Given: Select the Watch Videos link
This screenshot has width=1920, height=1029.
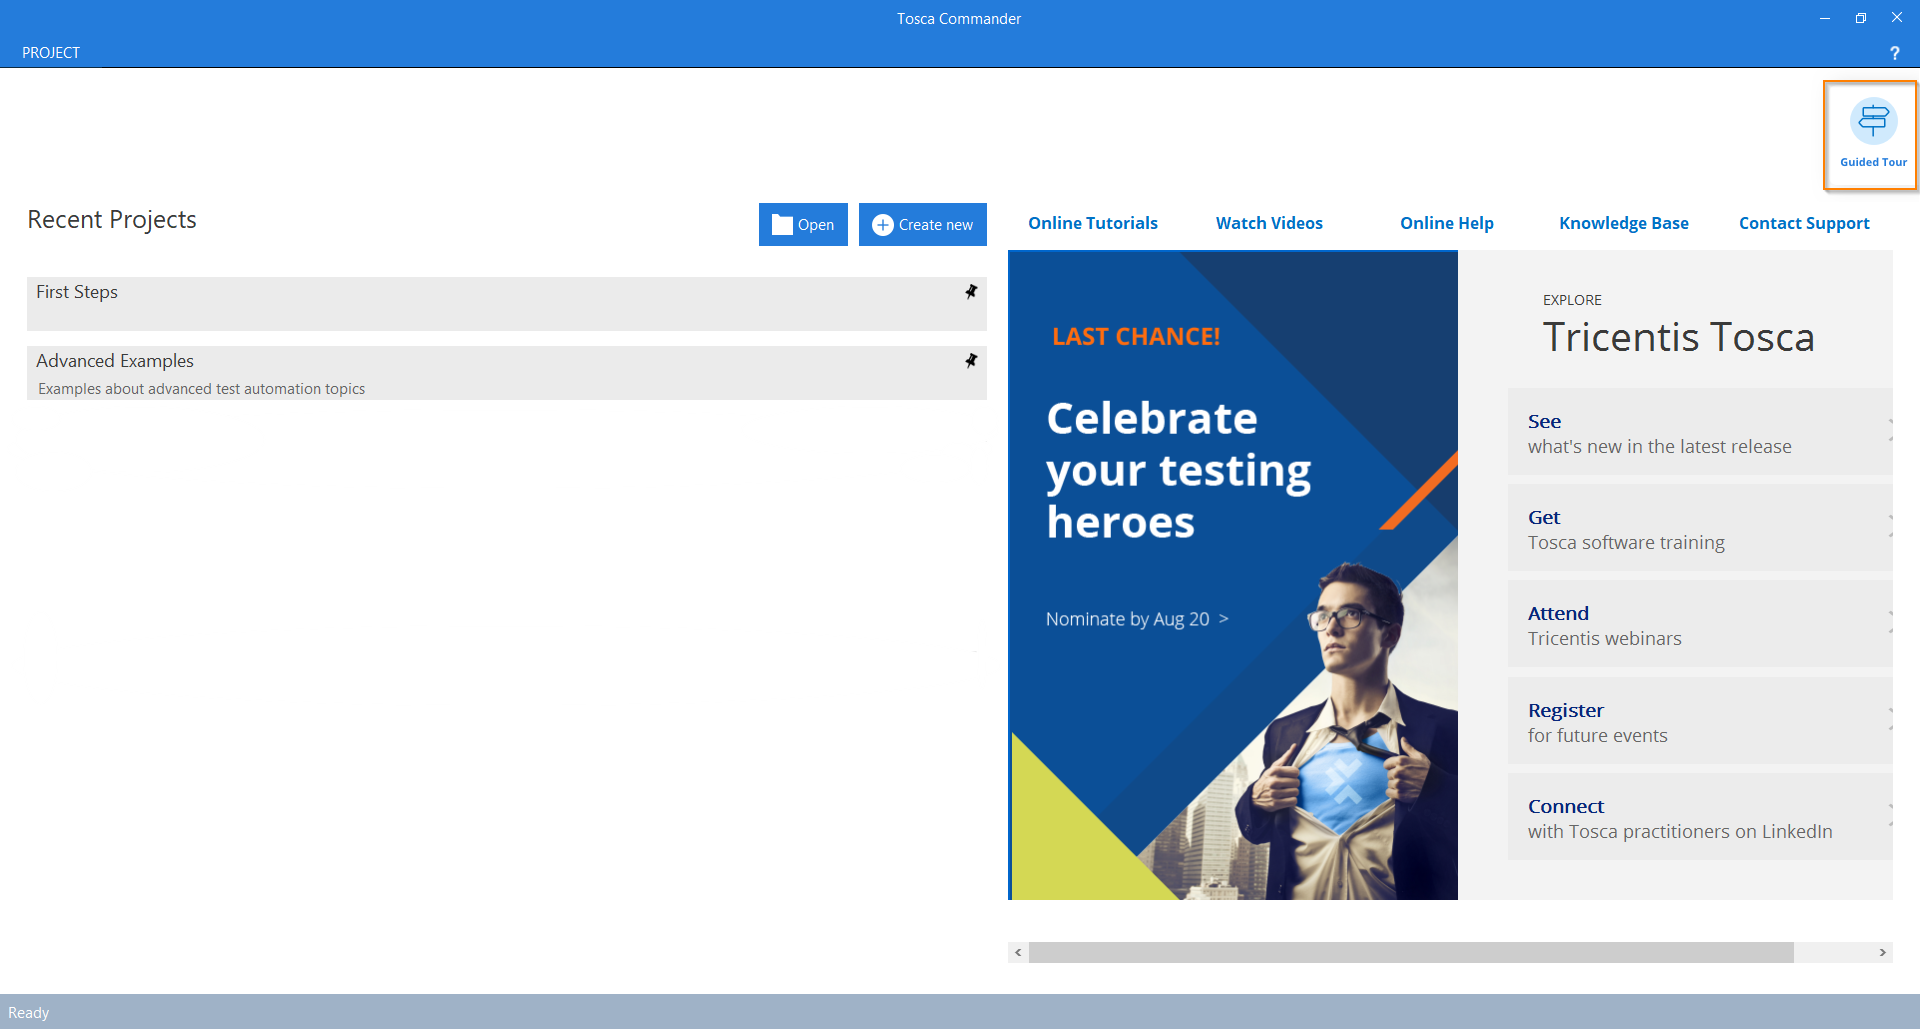Looking at the screenshot, I should point(1268,223).
